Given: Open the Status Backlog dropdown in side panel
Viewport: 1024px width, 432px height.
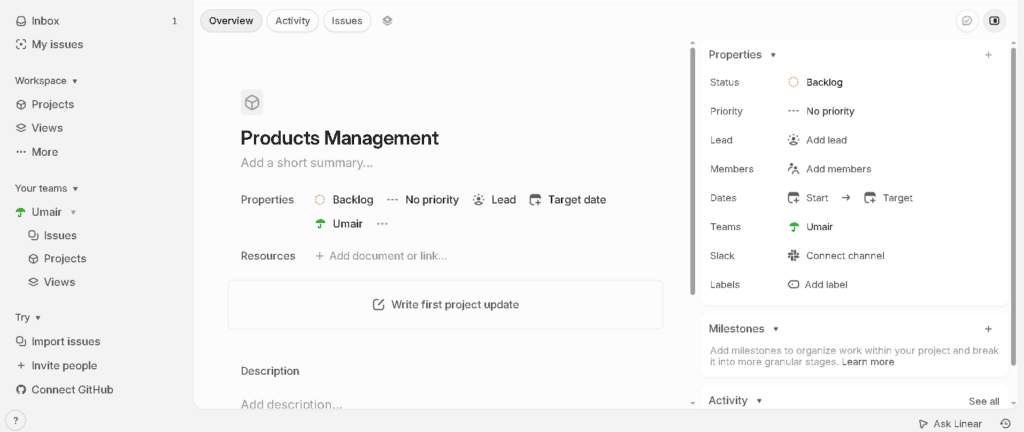Looking at the screenshot, I should coord(815,82).
